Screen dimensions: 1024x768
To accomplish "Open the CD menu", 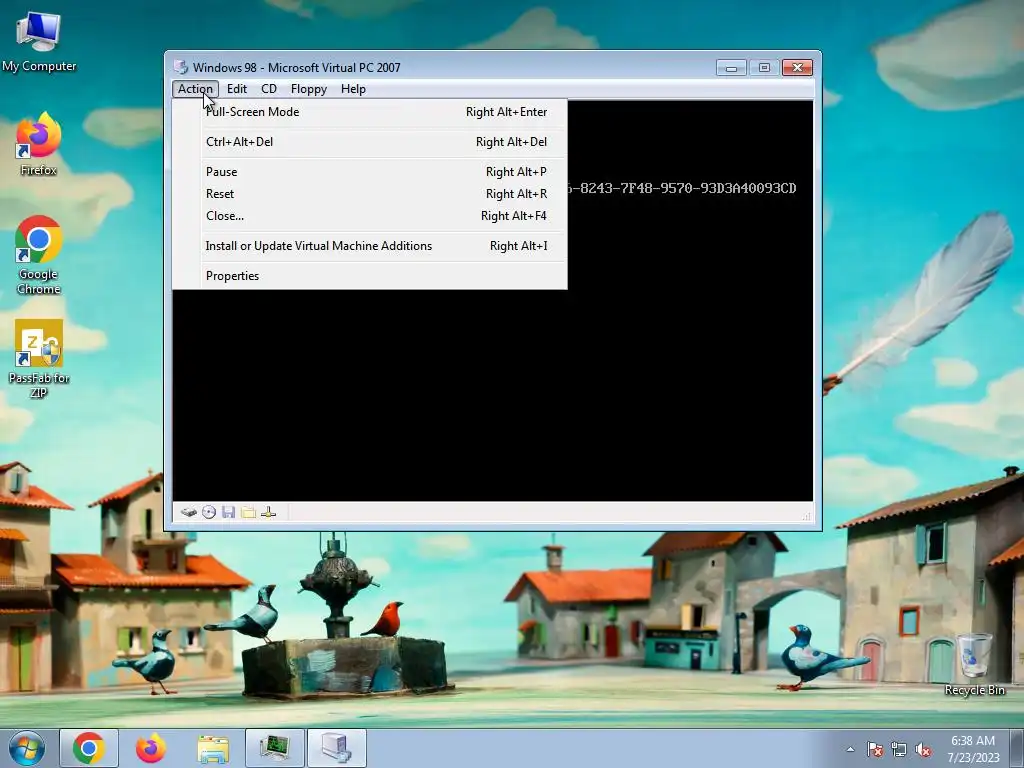I will 268,89.
